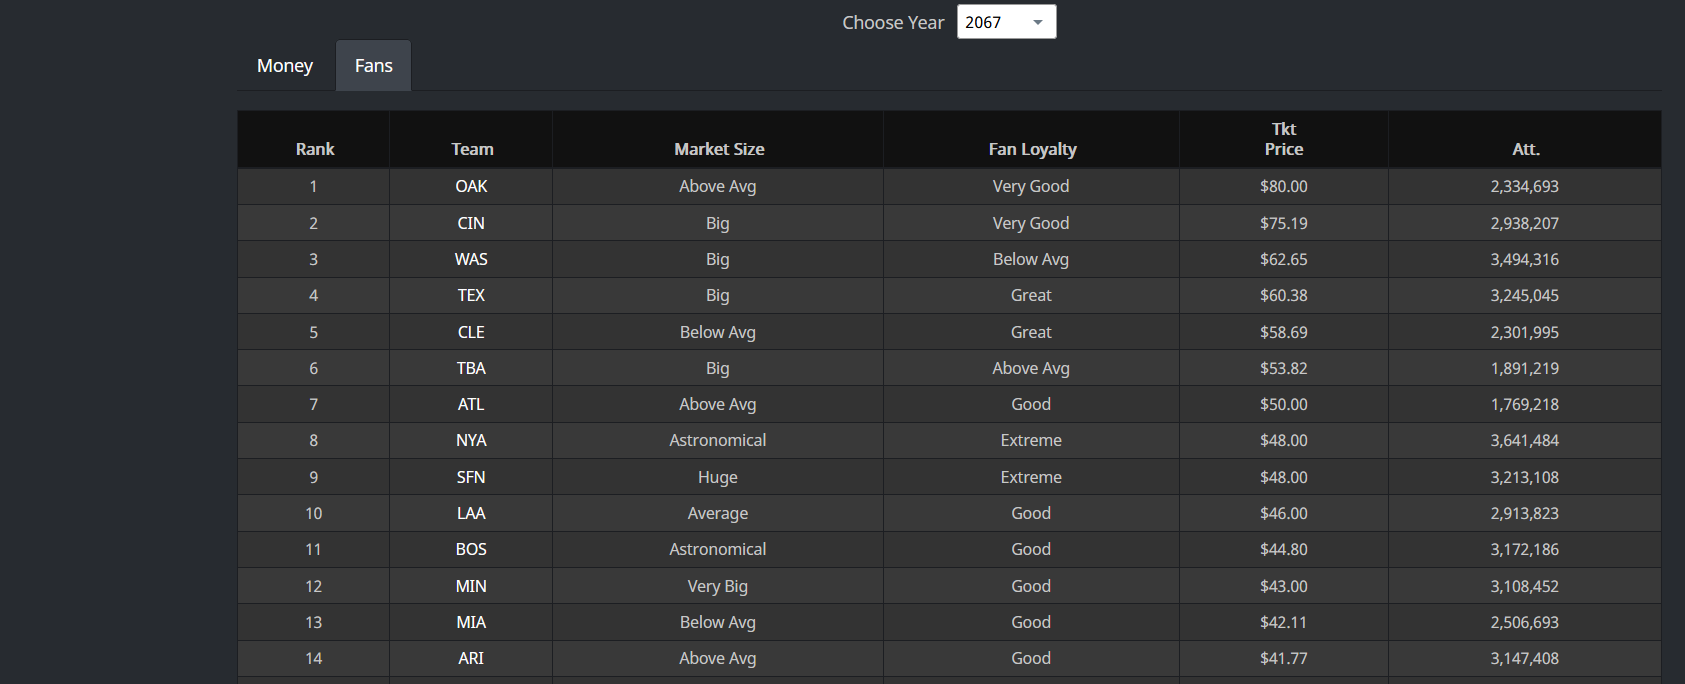Open the BOS team link
Screen dimensions: 1685x684
pyautogui.click(x=471, y=550)
